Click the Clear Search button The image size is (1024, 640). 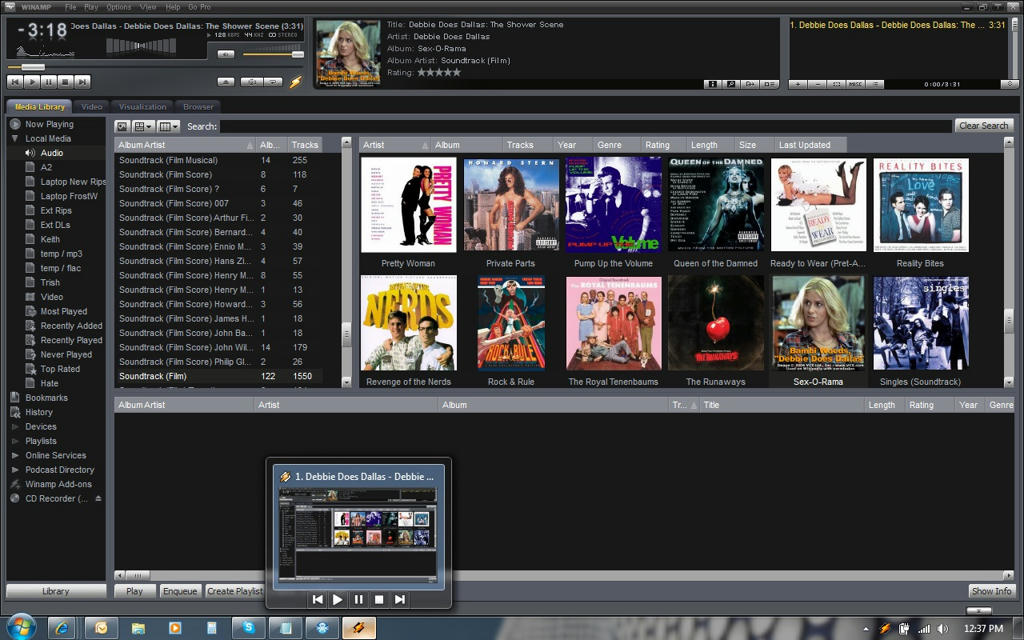click(x=984, y=125)
